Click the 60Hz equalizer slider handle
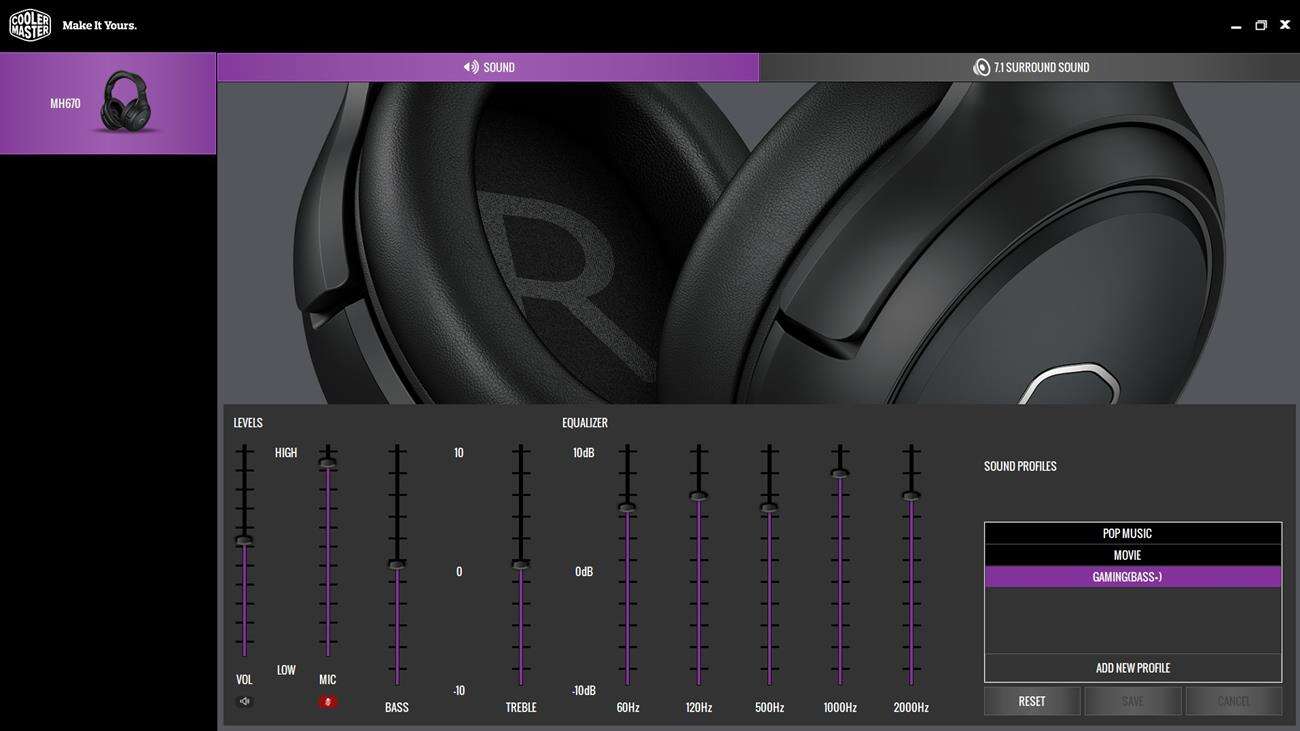The height and width of the screenshot is (731, 1300). 627,508
